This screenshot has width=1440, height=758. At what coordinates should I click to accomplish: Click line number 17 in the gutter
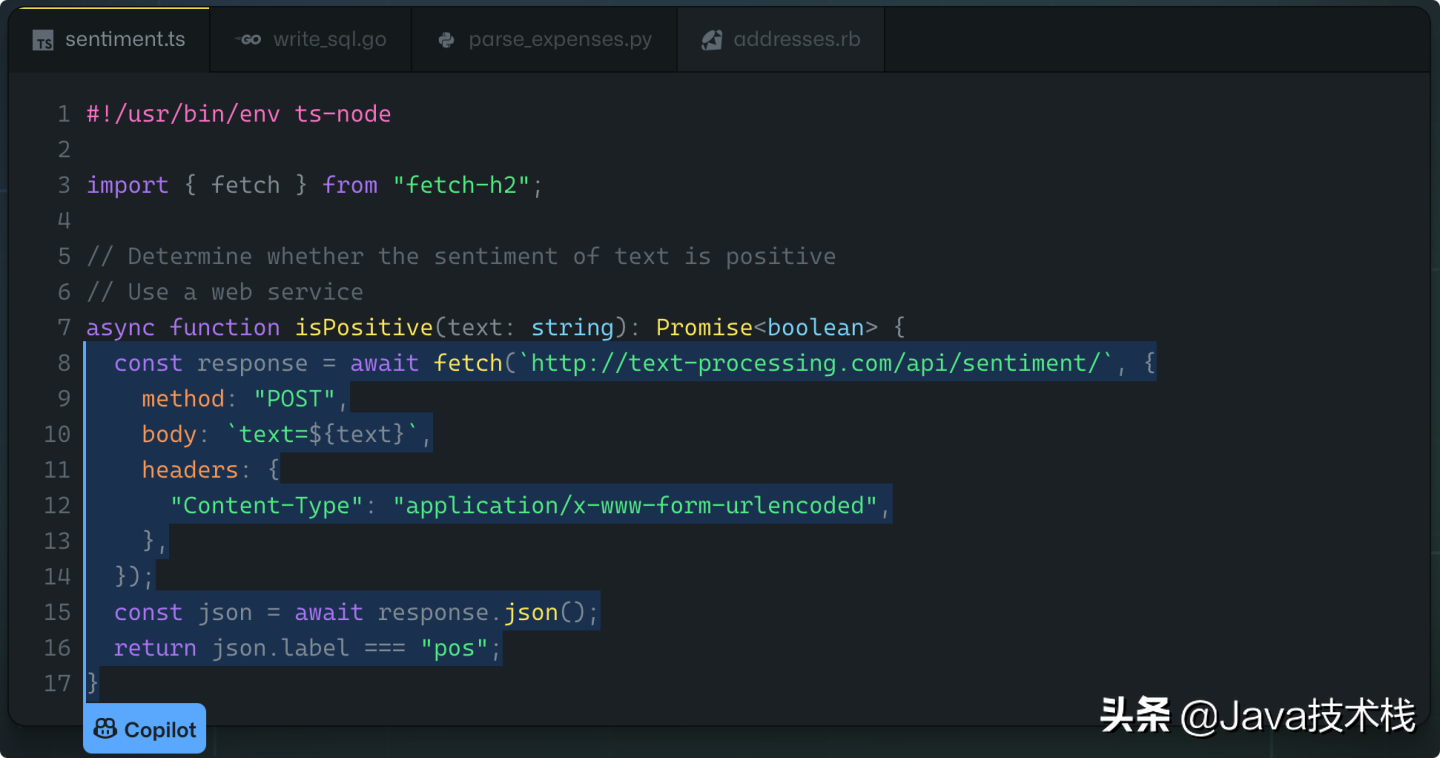point(58,683)
